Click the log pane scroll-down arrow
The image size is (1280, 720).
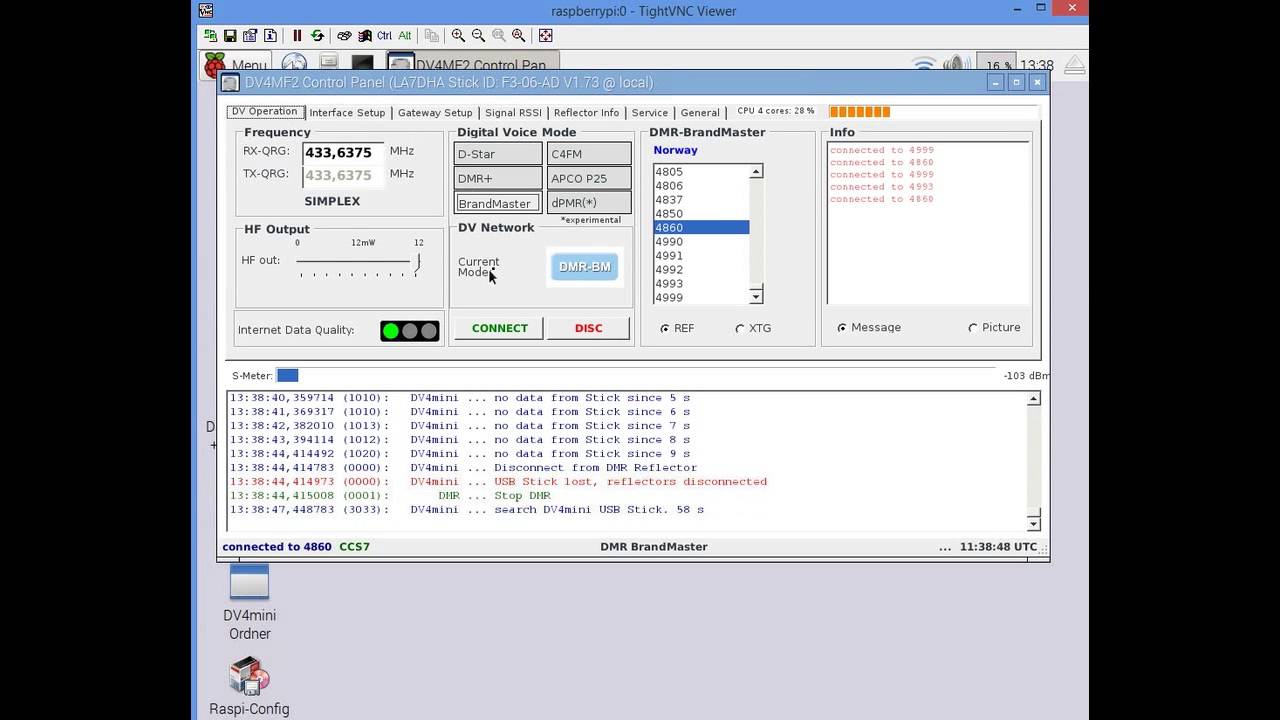1034,523
